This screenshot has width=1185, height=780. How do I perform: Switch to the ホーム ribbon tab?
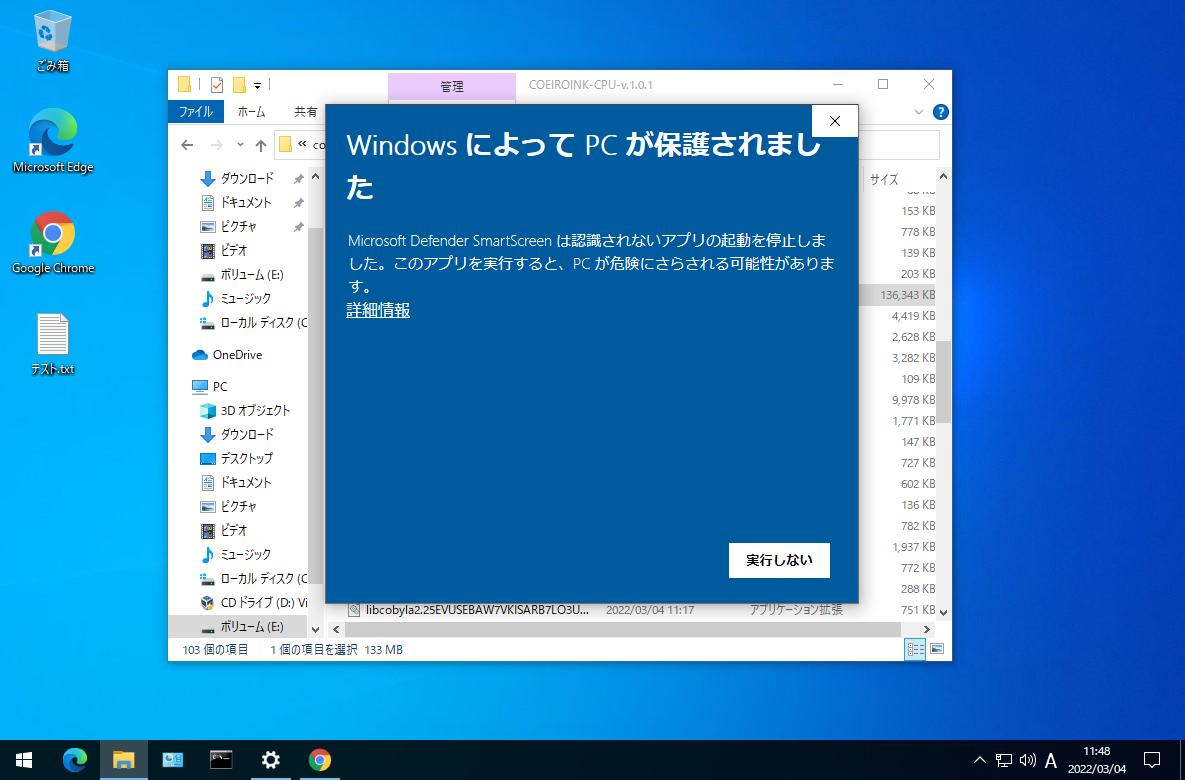click(x=251, y=111)
